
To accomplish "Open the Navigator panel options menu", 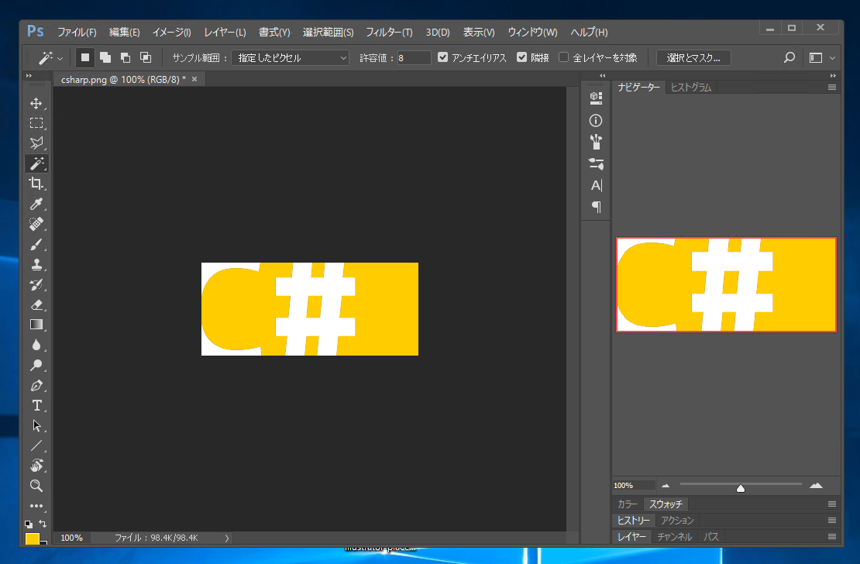I will coord(832,87).
